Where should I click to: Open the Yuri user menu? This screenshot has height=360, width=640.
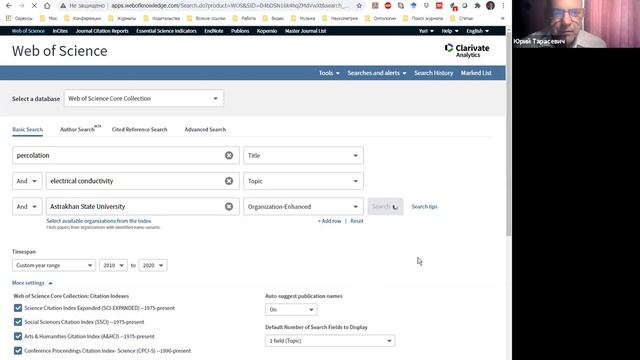[x=426, y=31]
